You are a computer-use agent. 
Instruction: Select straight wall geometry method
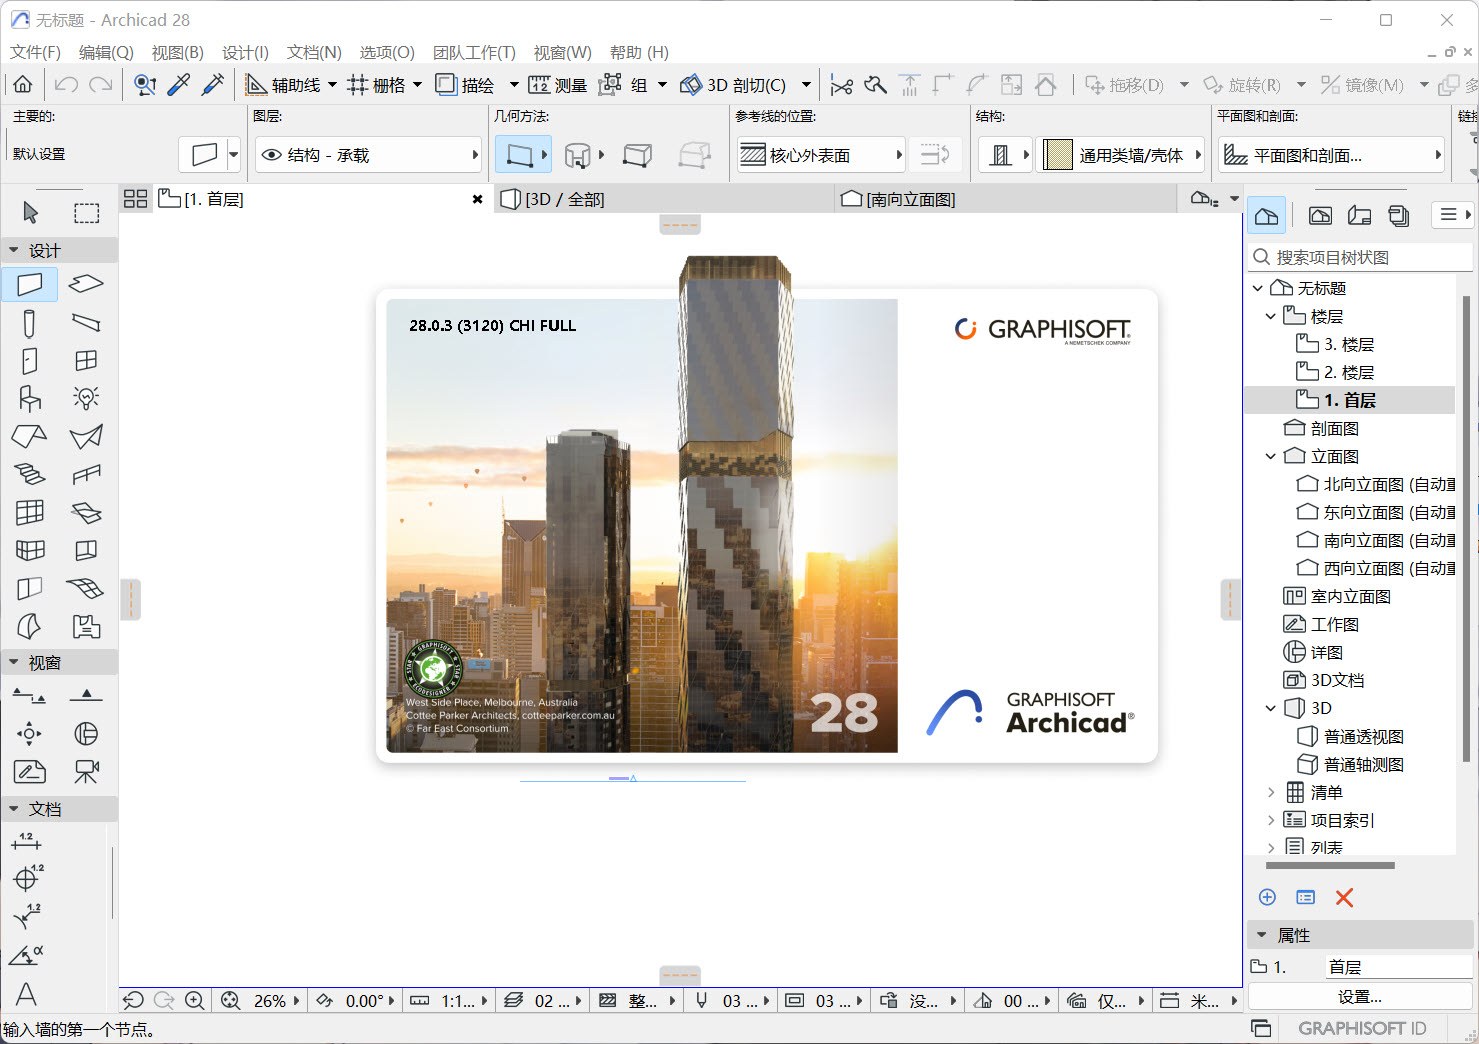(519, 155)
